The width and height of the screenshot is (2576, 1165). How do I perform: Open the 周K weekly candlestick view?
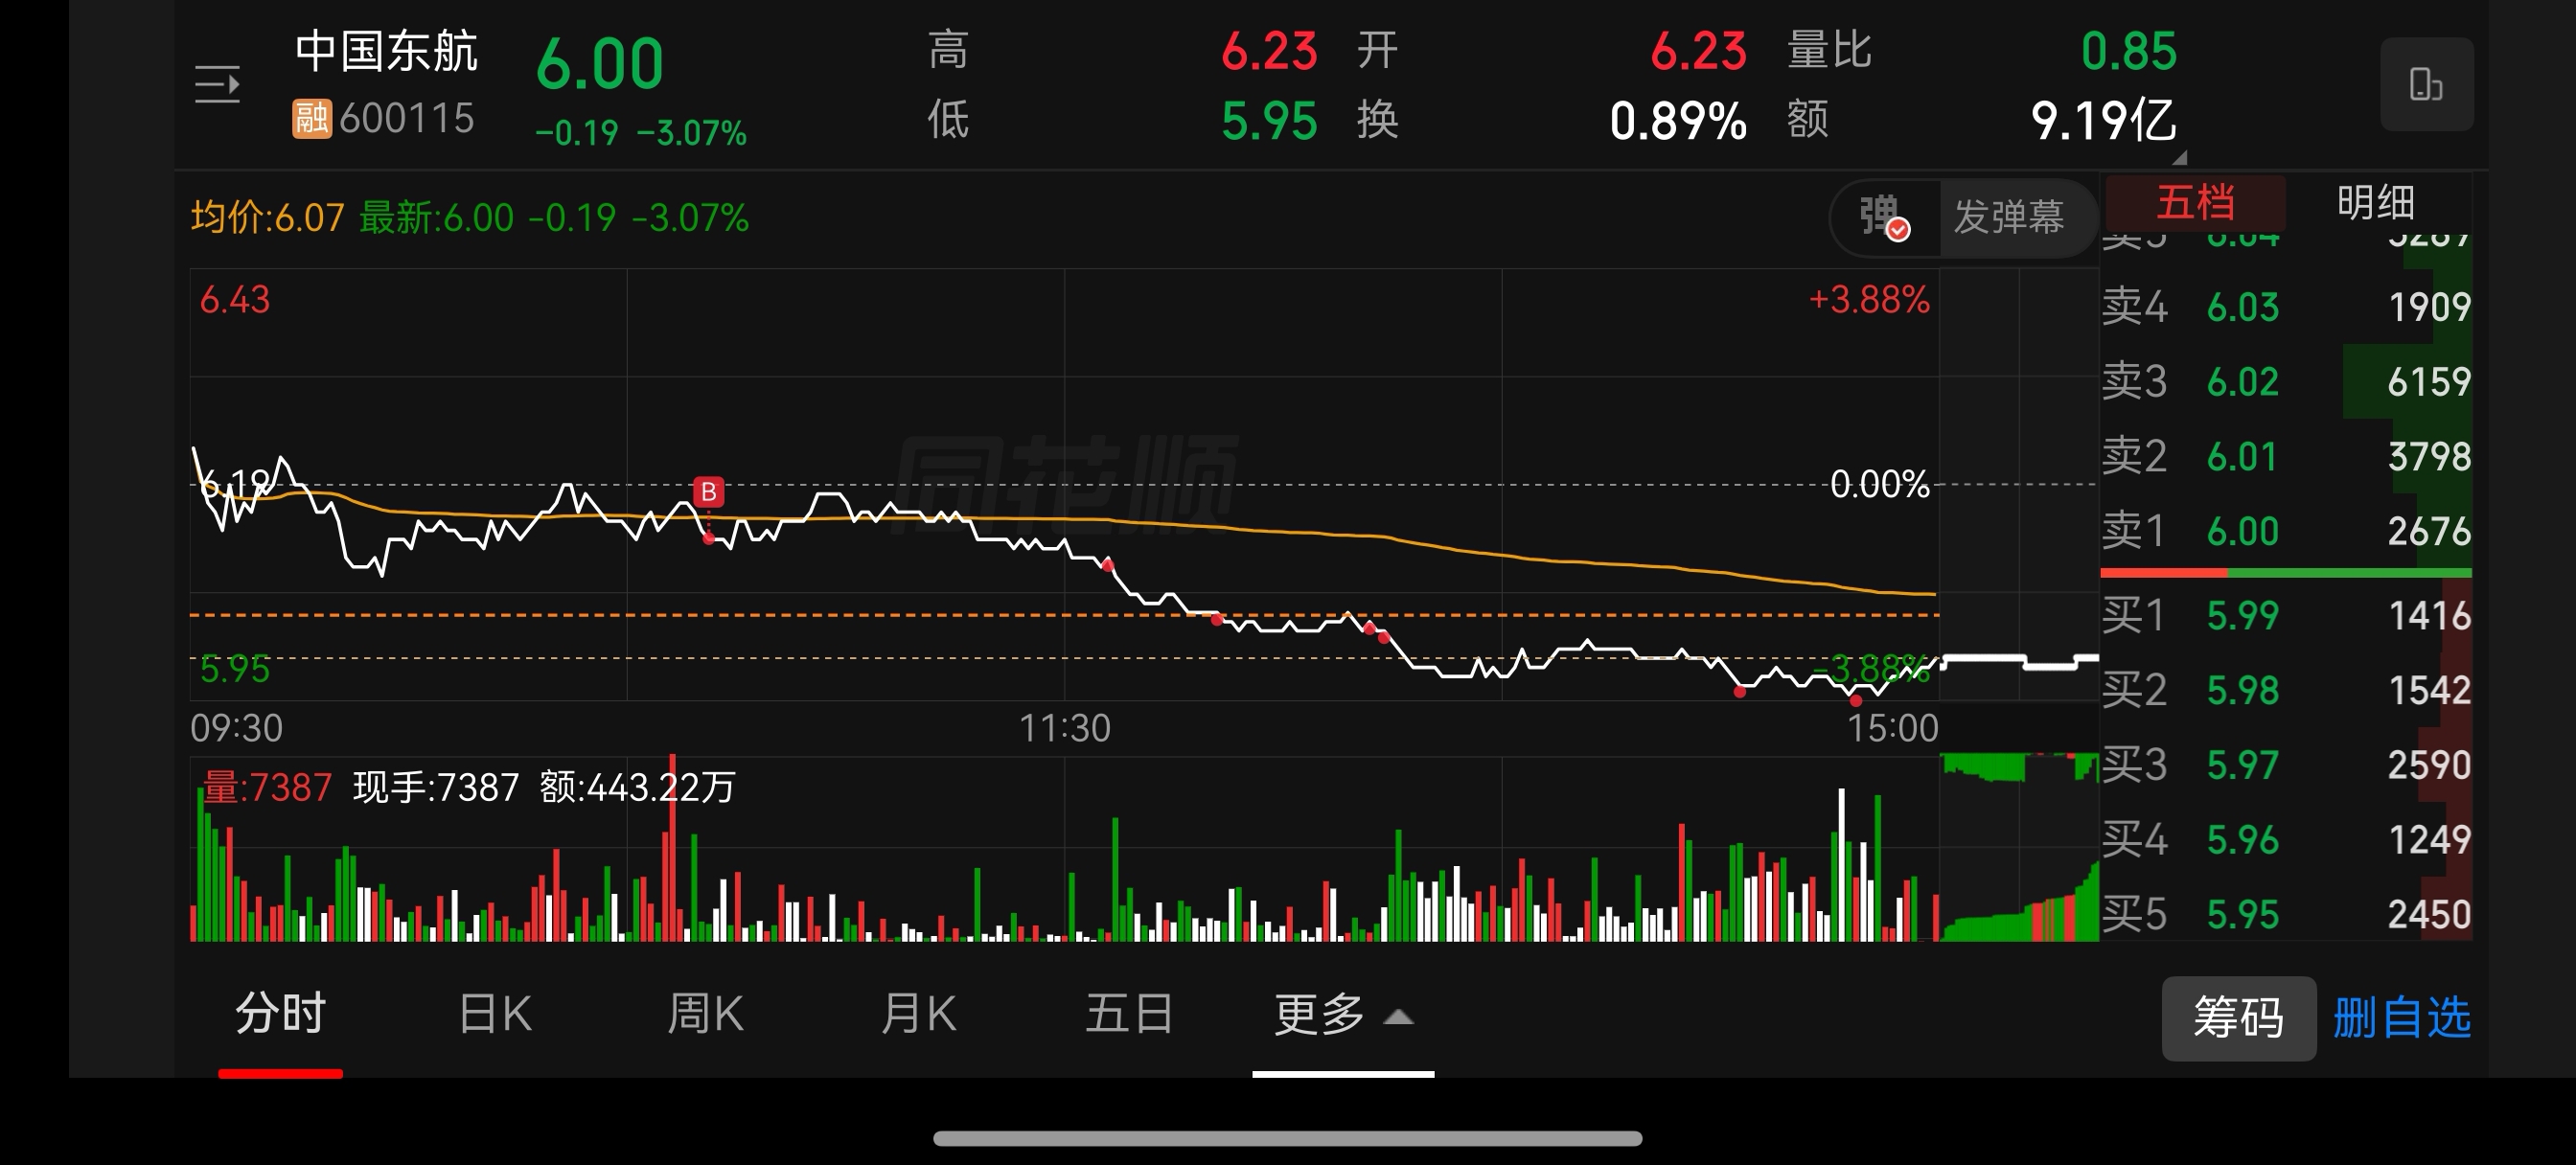point(705,1013)
